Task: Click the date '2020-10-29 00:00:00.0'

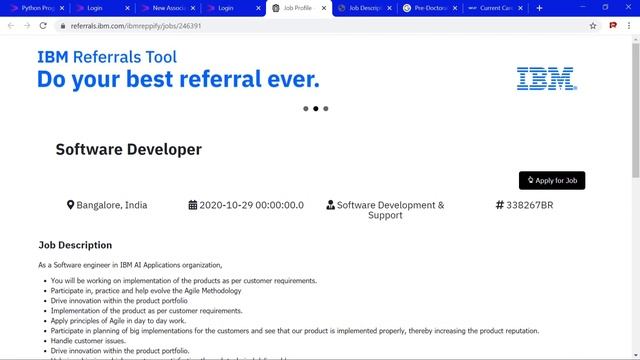Action: [251, 205]
